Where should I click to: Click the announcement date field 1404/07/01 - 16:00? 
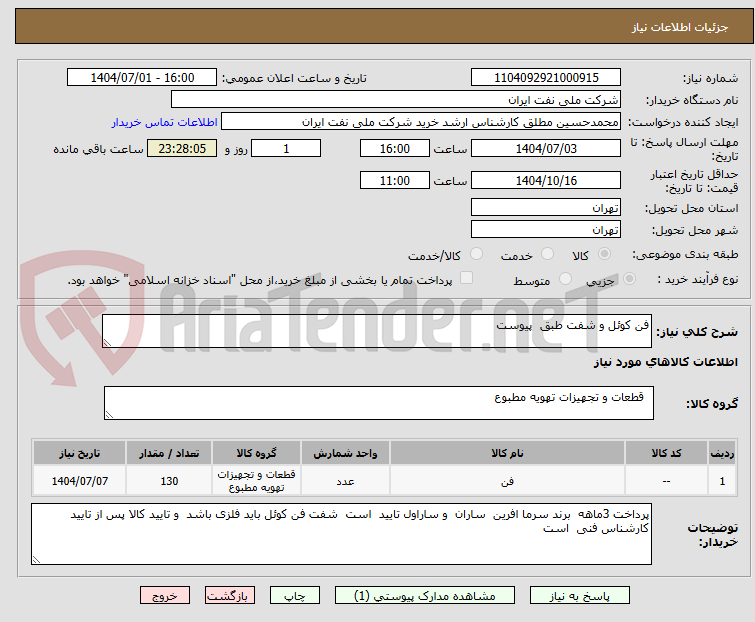[142, 78]
